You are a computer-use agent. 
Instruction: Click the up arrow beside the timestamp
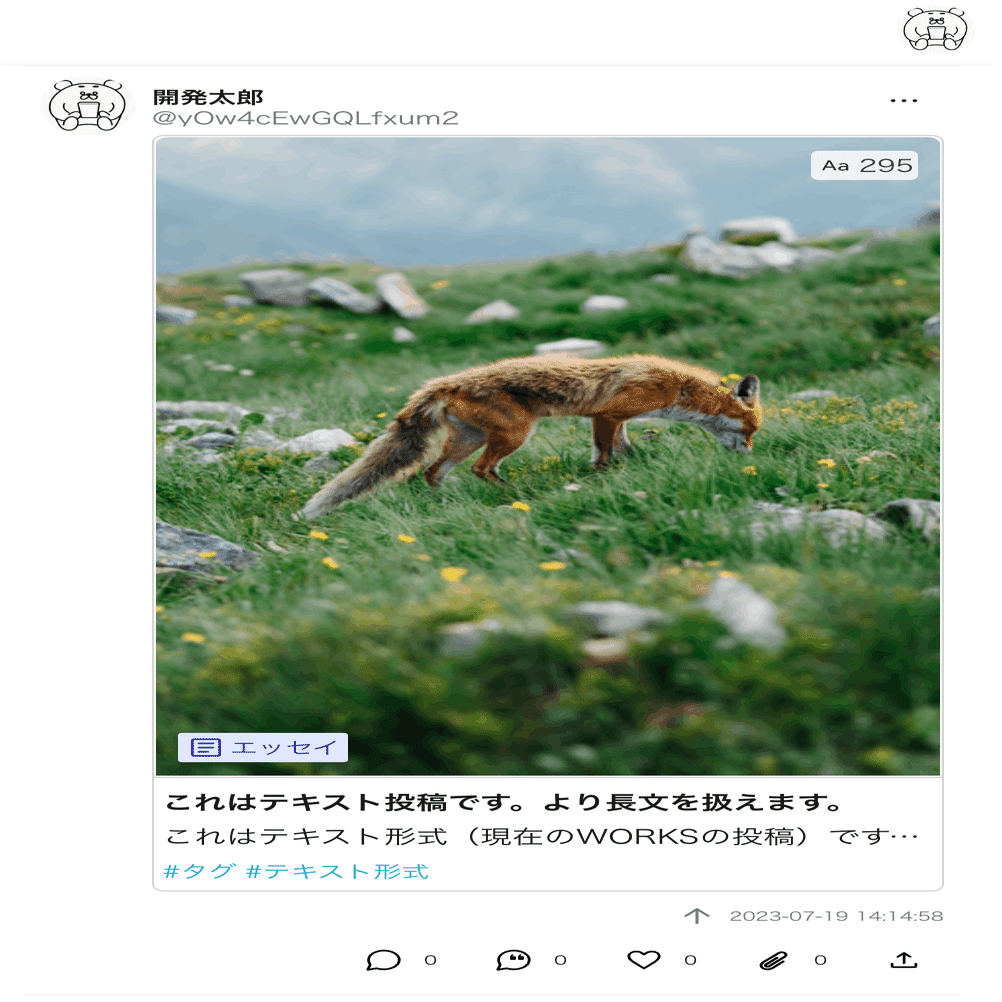(697, 916)
